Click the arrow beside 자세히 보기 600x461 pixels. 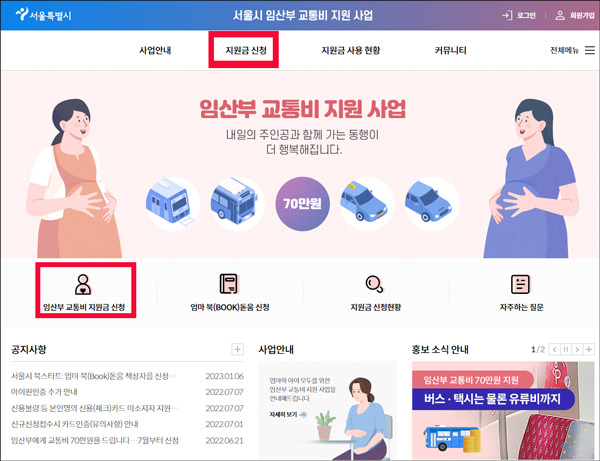pyautogui.click(x=303, y=414)
